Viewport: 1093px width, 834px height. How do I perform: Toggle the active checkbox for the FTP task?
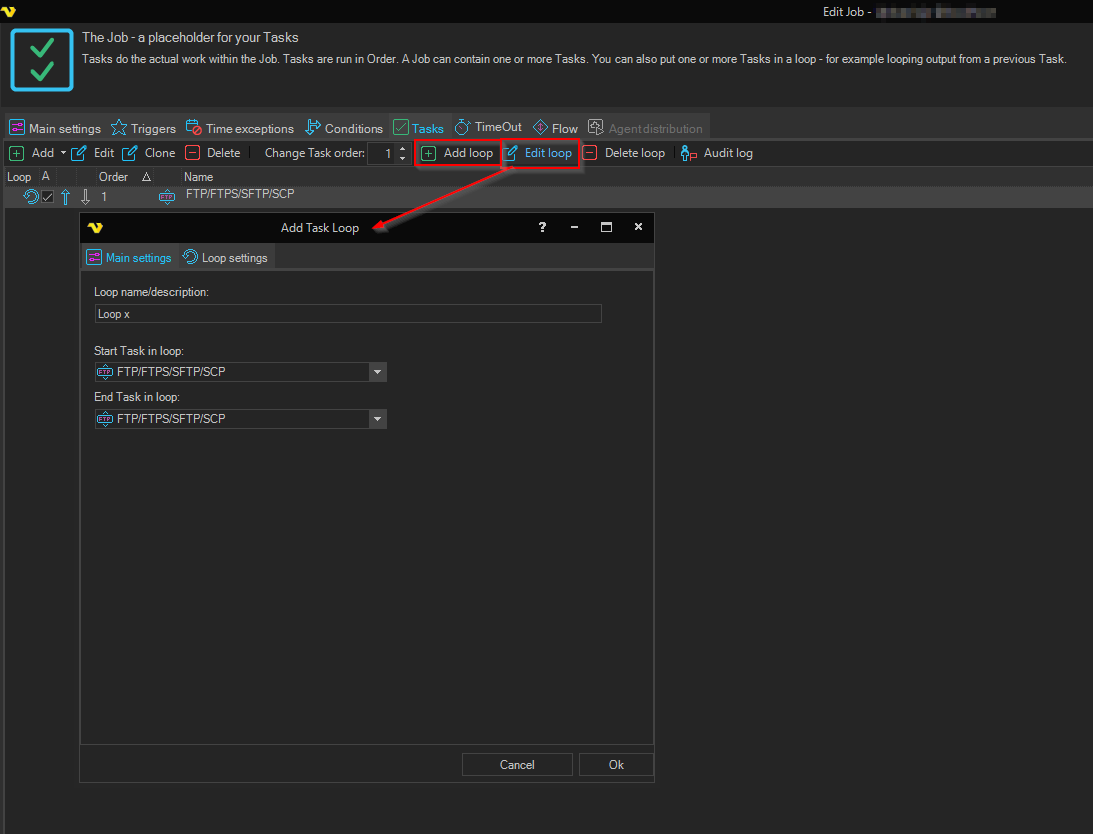[x=47, y=197]
